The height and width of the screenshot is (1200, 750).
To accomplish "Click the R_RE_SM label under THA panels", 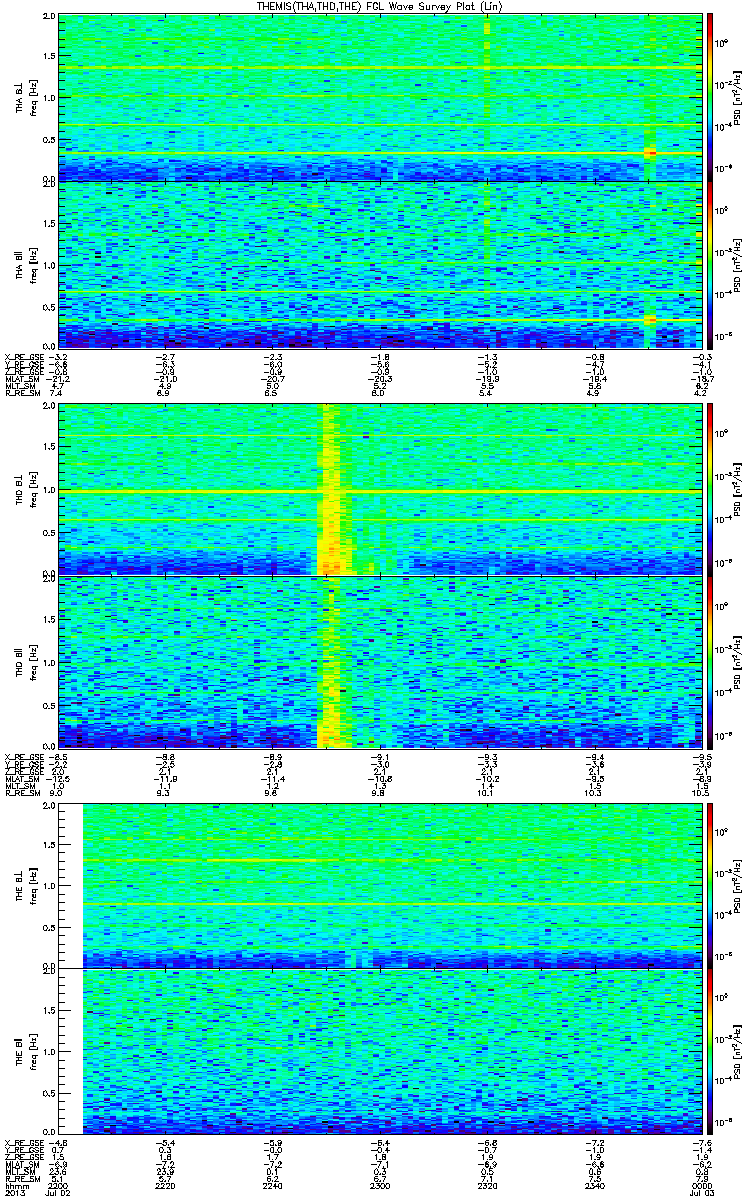I will pos(22,394).
